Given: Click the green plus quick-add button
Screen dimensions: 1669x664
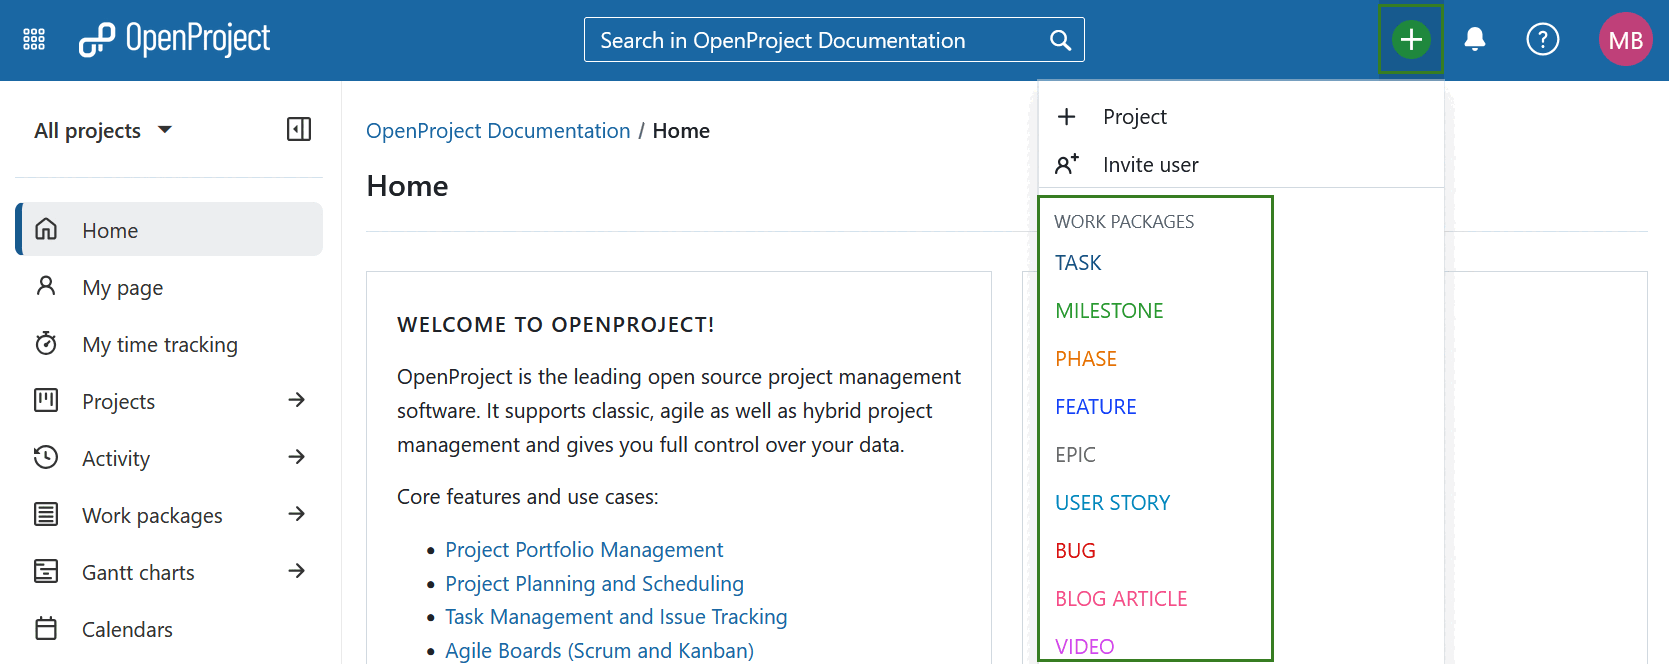Looking at the screenshot, I should (1410, 40).
